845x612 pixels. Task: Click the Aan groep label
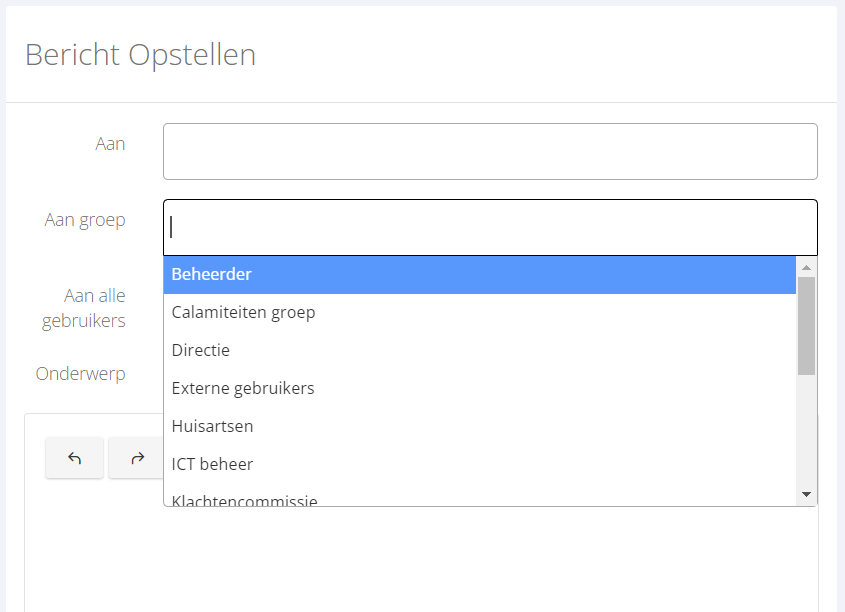pos(85,220)
